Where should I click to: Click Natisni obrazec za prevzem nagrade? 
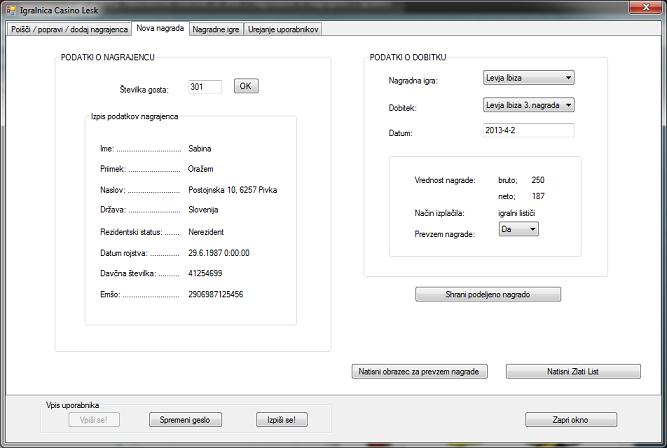coord(419,372)
